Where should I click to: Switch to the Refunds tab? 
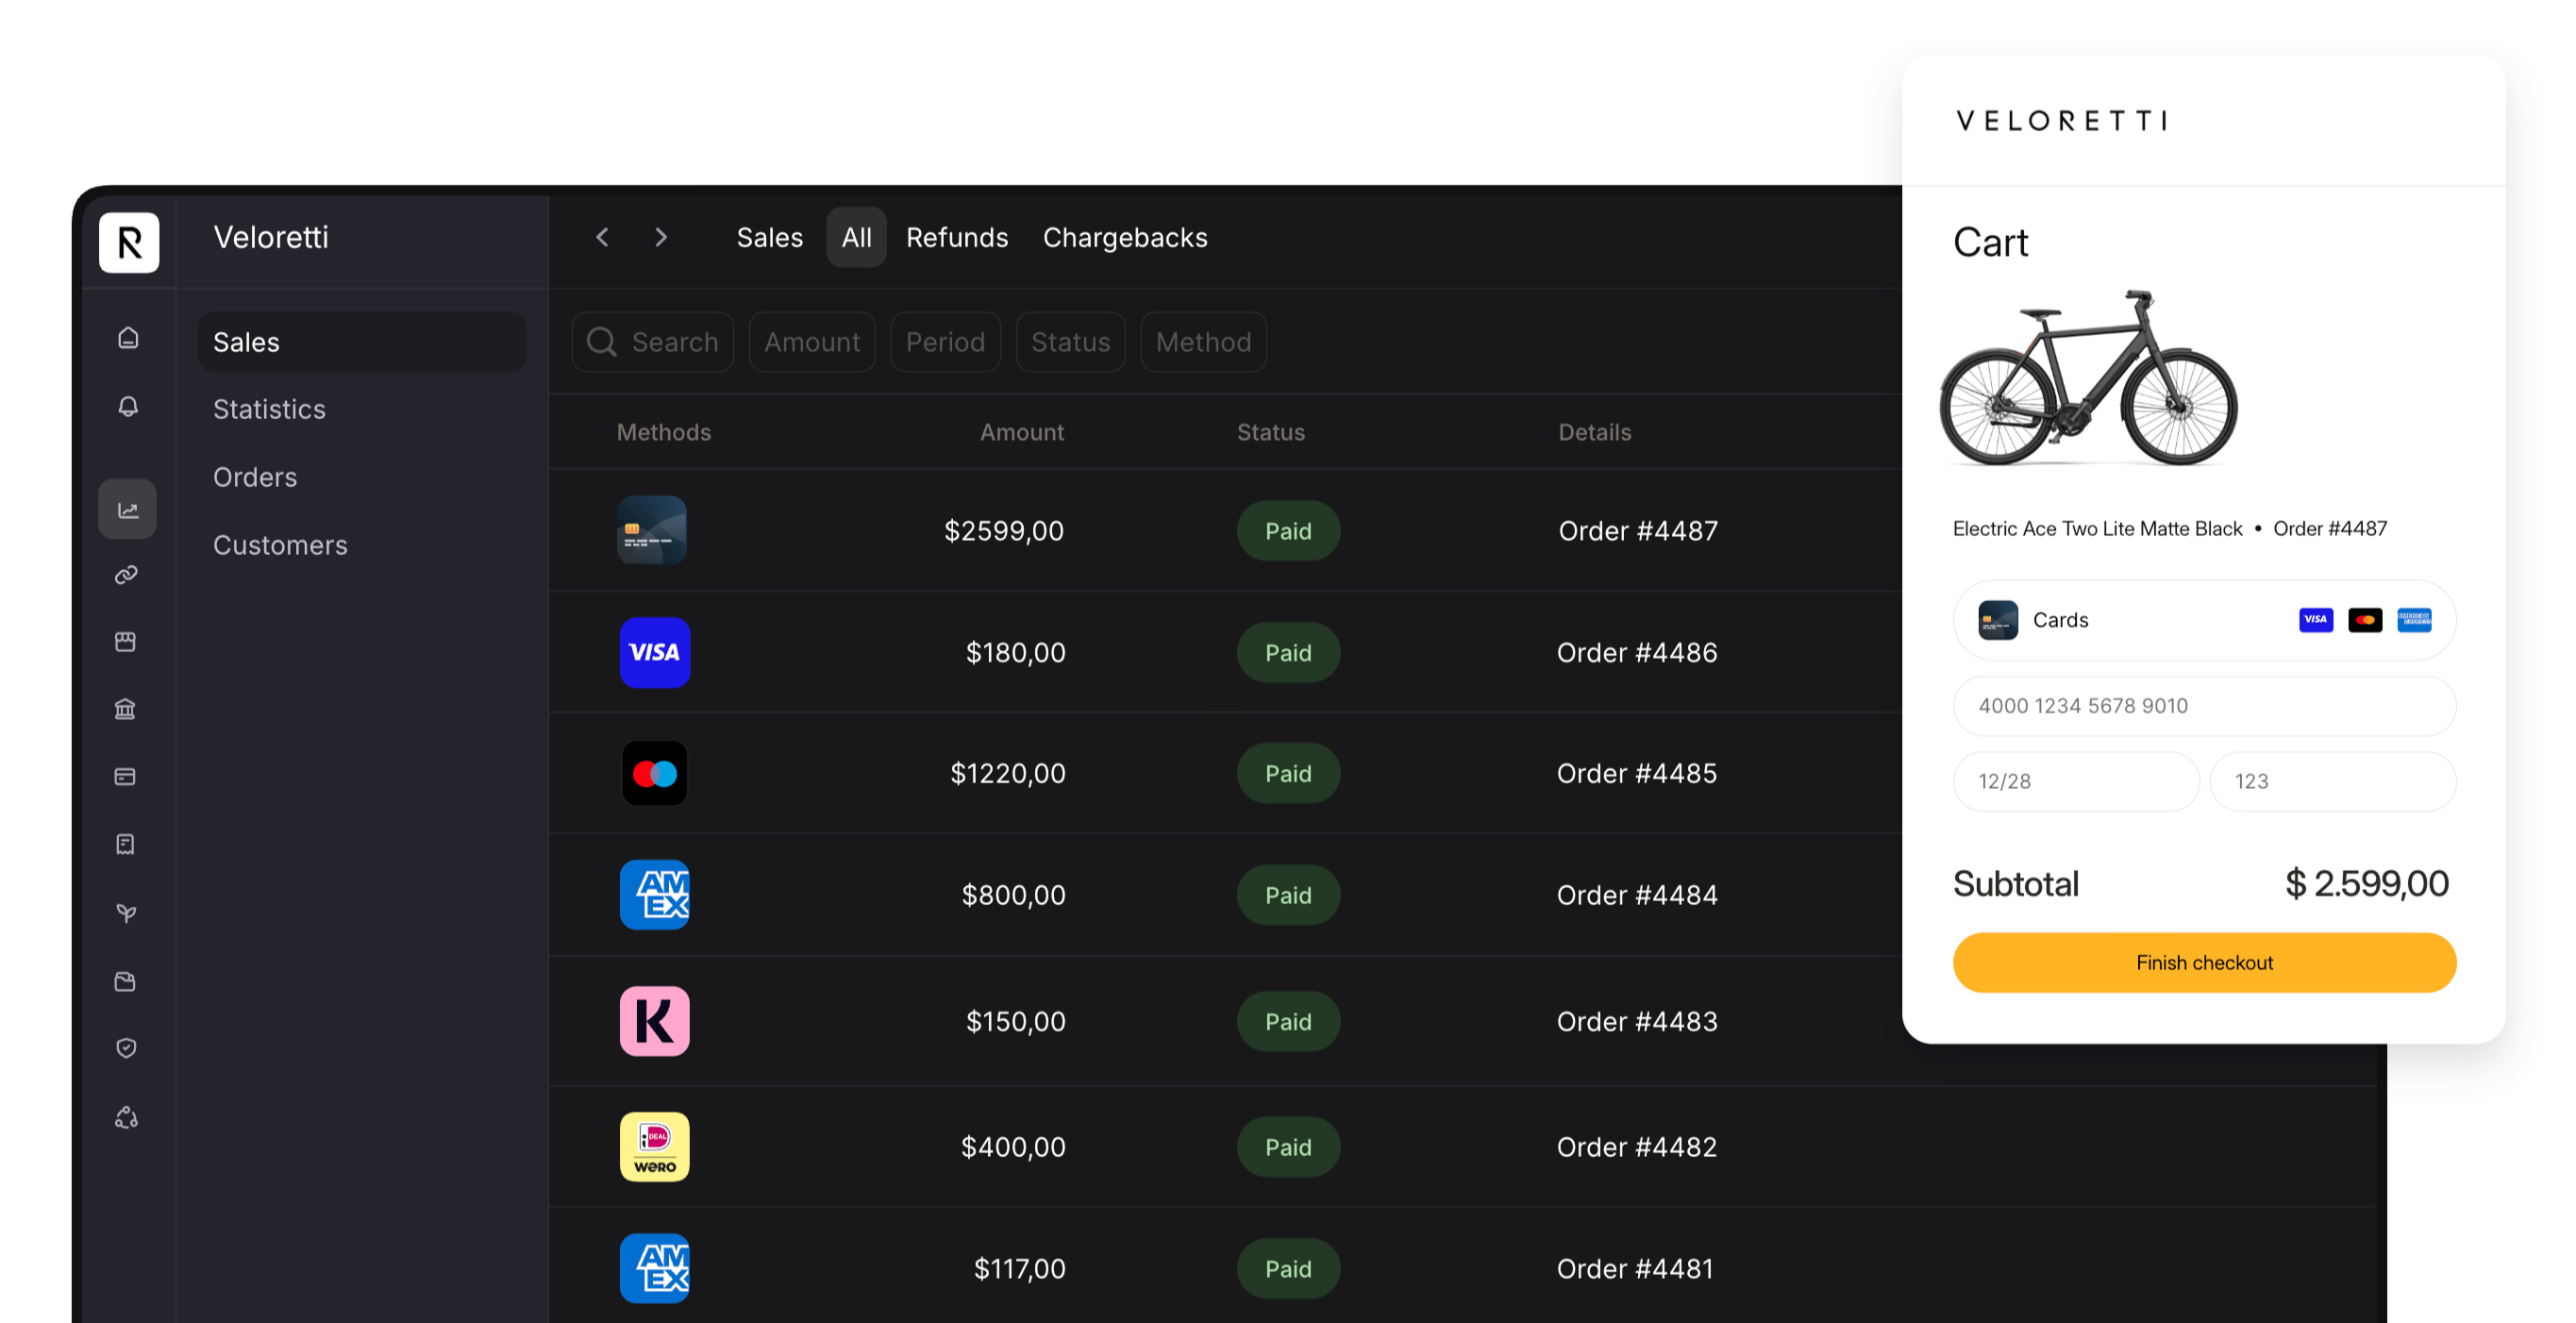(956, 237)
